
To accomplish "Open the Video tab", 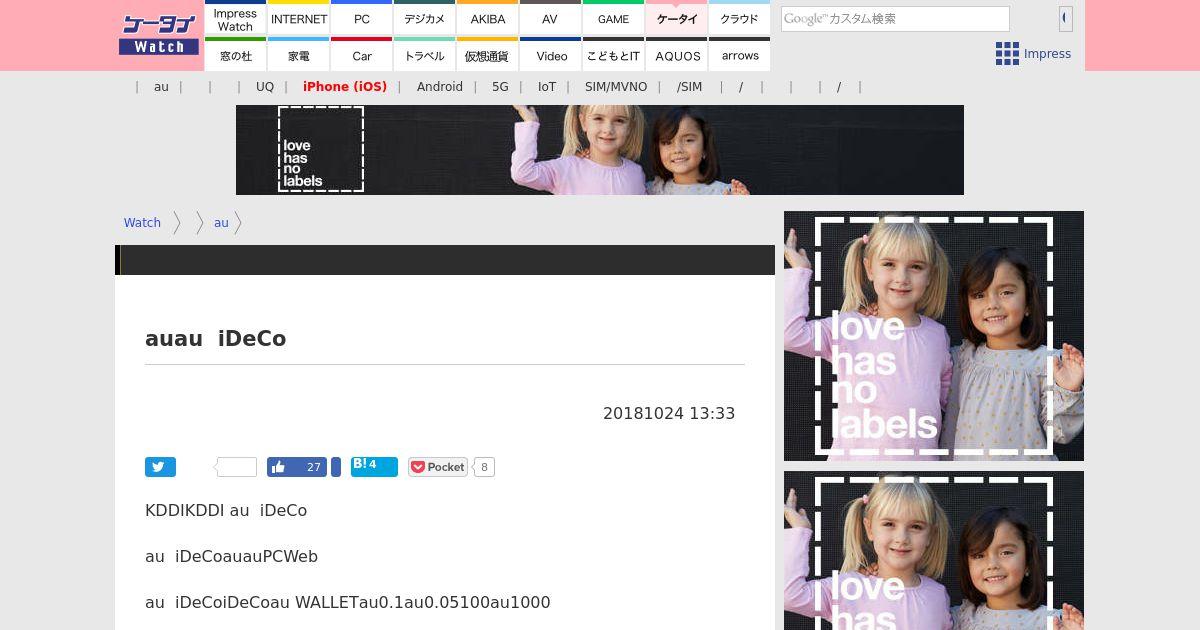I will tap(550, 55).
